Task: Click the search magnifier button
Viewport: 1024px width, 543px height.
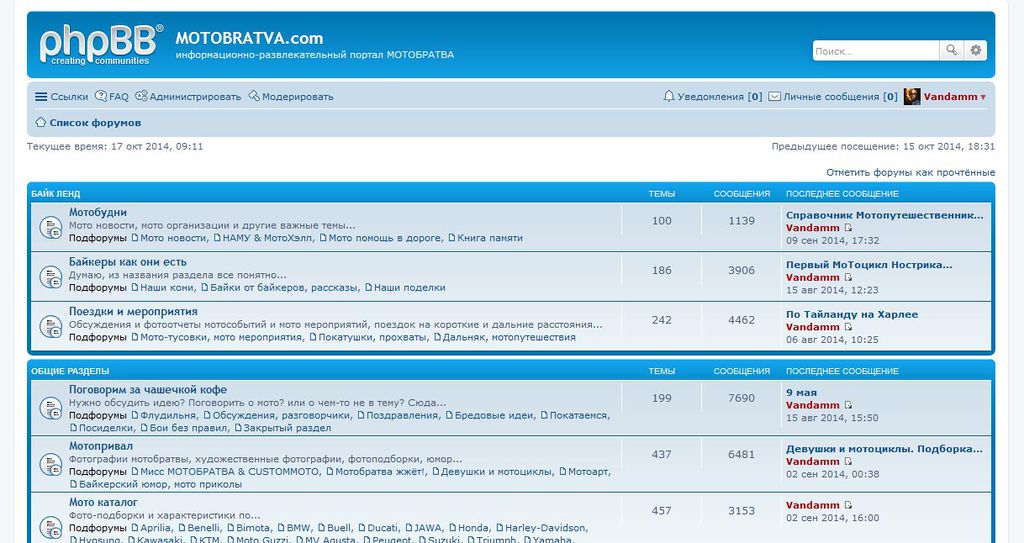Action: 952,50
